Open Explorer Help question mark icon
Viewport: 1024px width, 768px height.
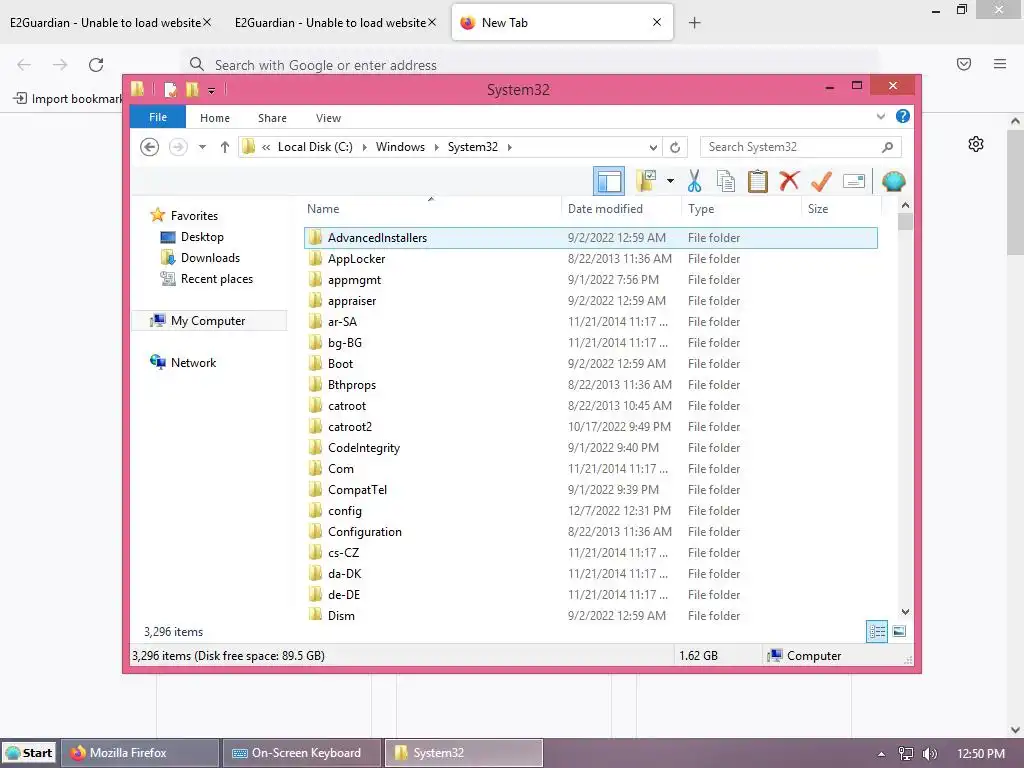tap(903, 116)
